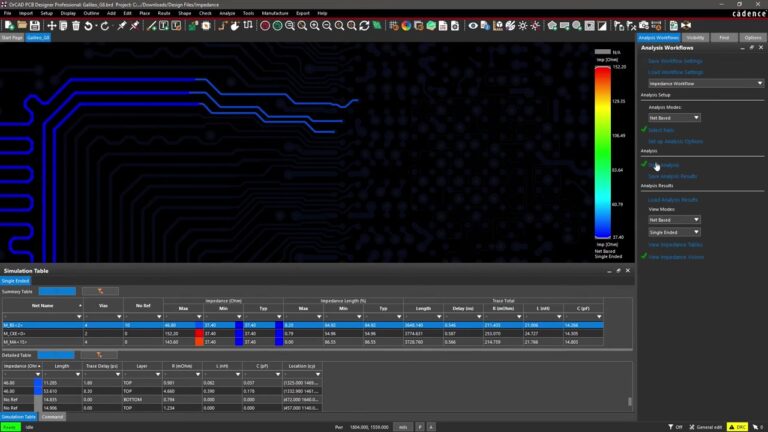Click the Redo arrow icon

[x=105, y=25]
